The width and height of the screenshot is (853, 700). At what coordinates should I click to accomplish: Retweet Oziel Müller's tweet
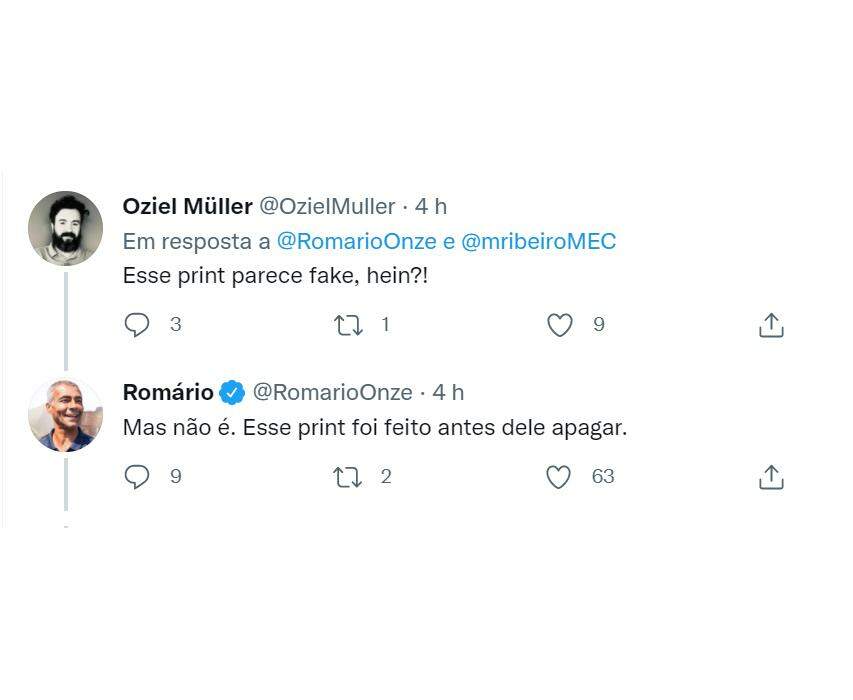(348, 325)
